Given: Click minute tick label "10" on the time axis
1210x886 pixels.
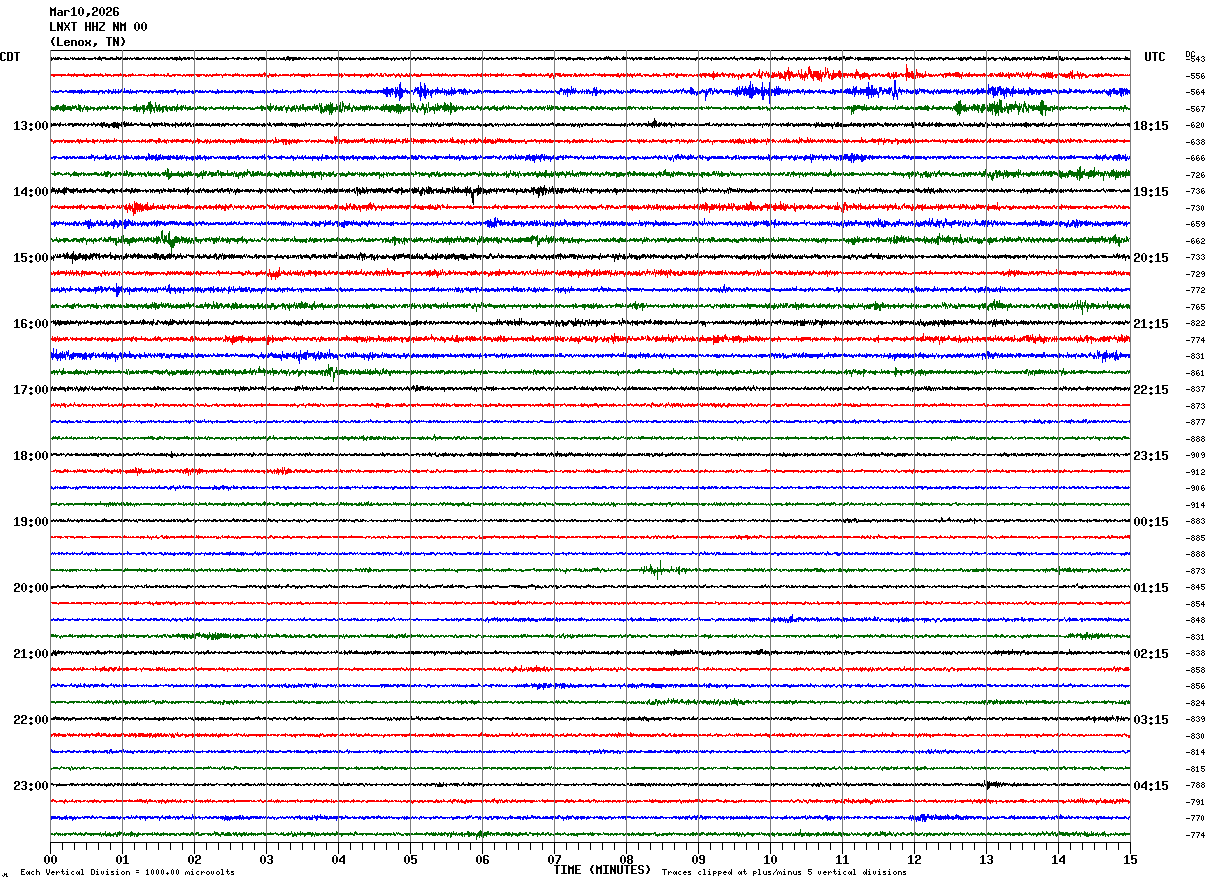Looking at the screenshot, I should 770,859.
